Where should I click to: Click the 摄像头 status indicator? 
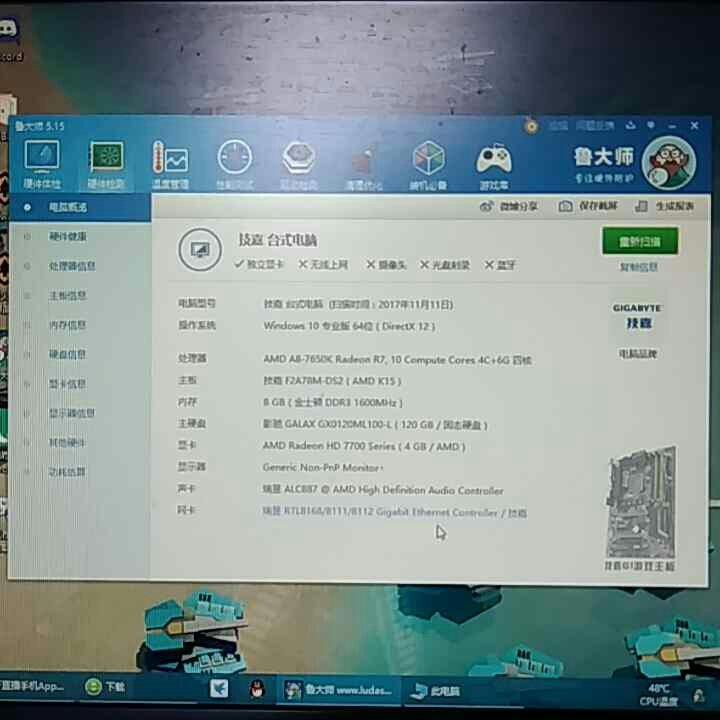point(386,265)
